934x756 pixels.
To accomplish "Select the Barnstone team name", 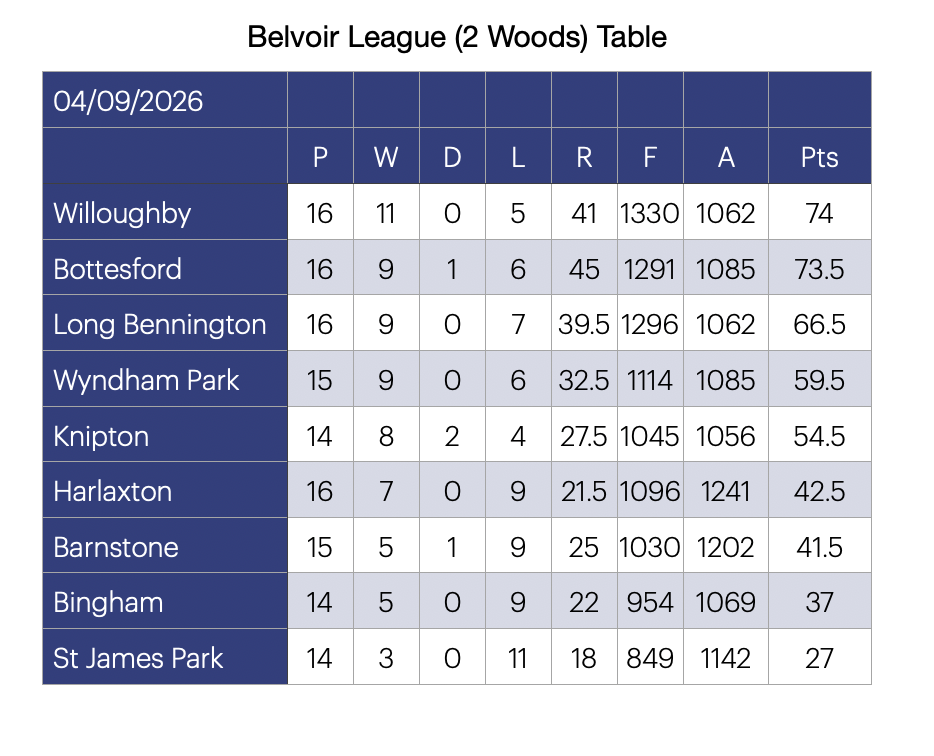I will click(116, 547).
